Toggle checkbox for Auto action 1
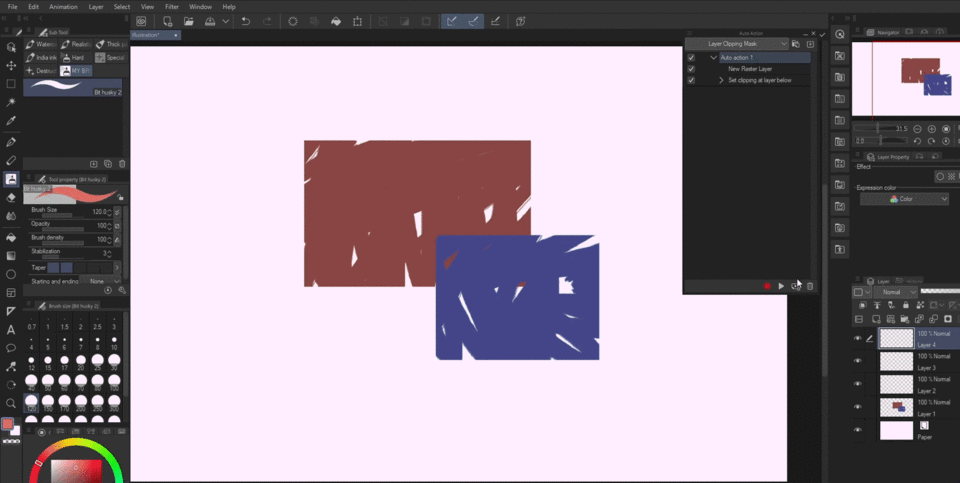 coord(691,58)
